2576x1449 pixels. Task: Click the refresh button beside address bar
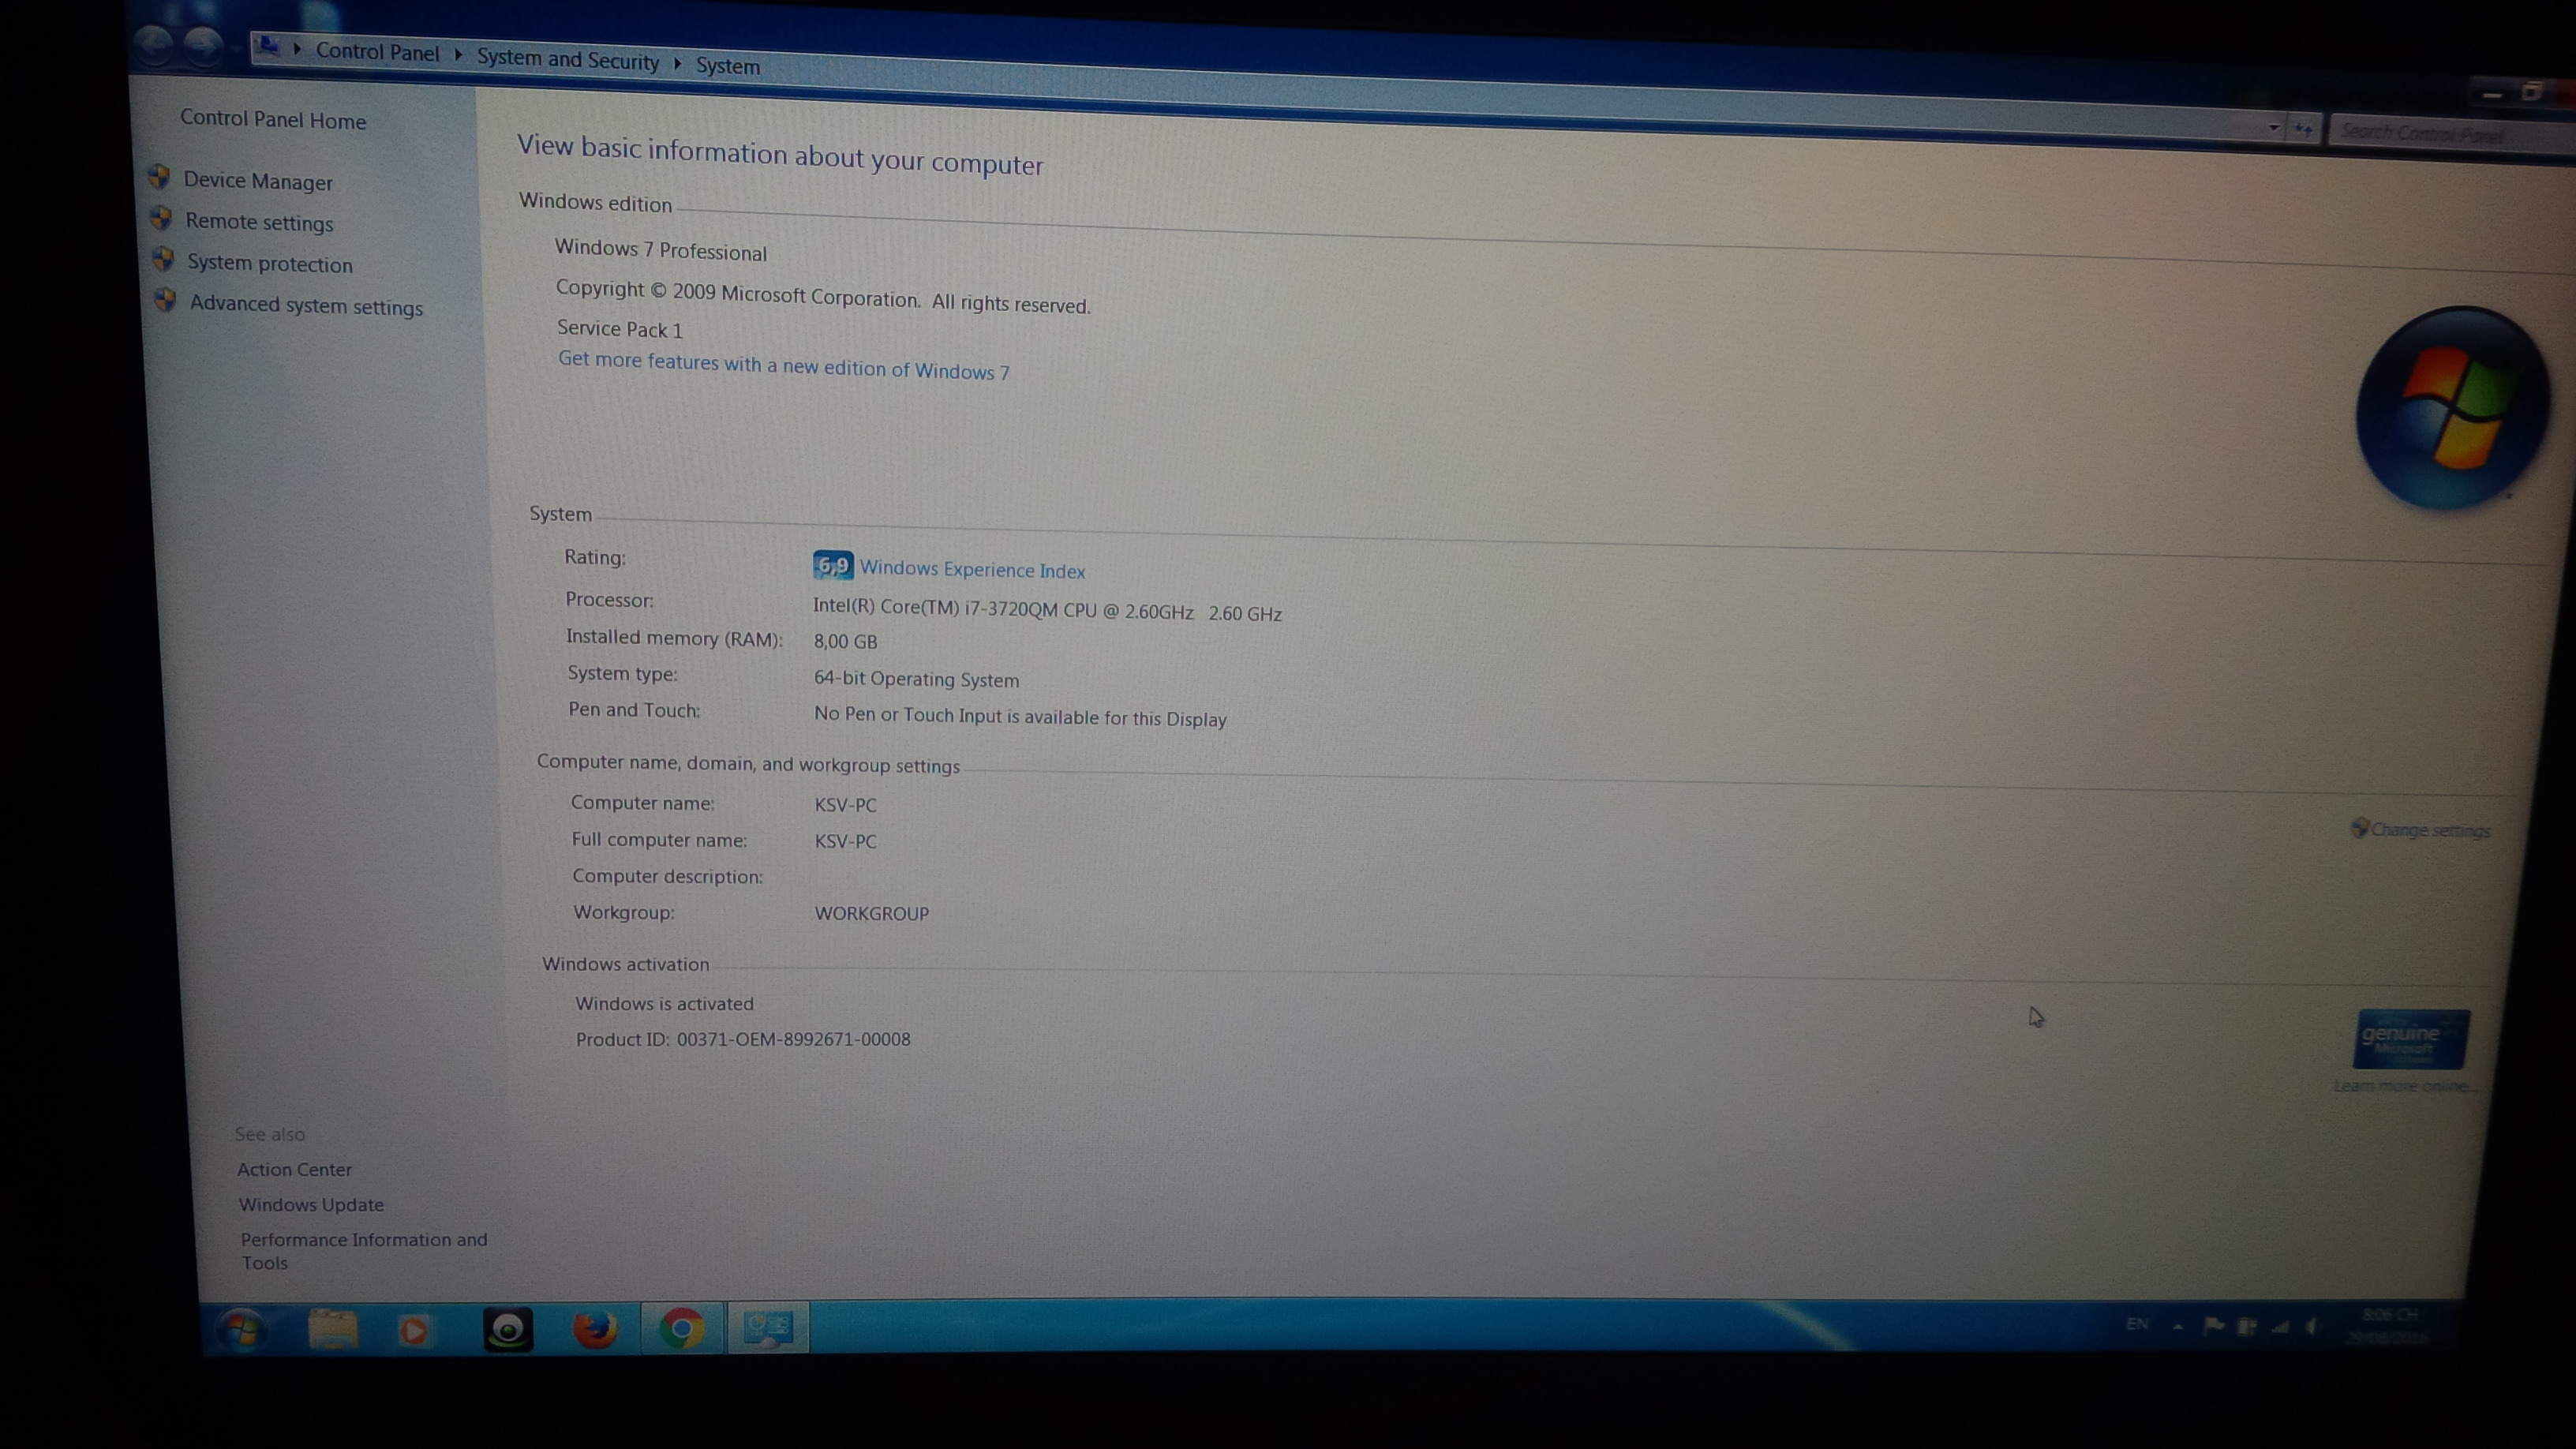click(2303, 129)
